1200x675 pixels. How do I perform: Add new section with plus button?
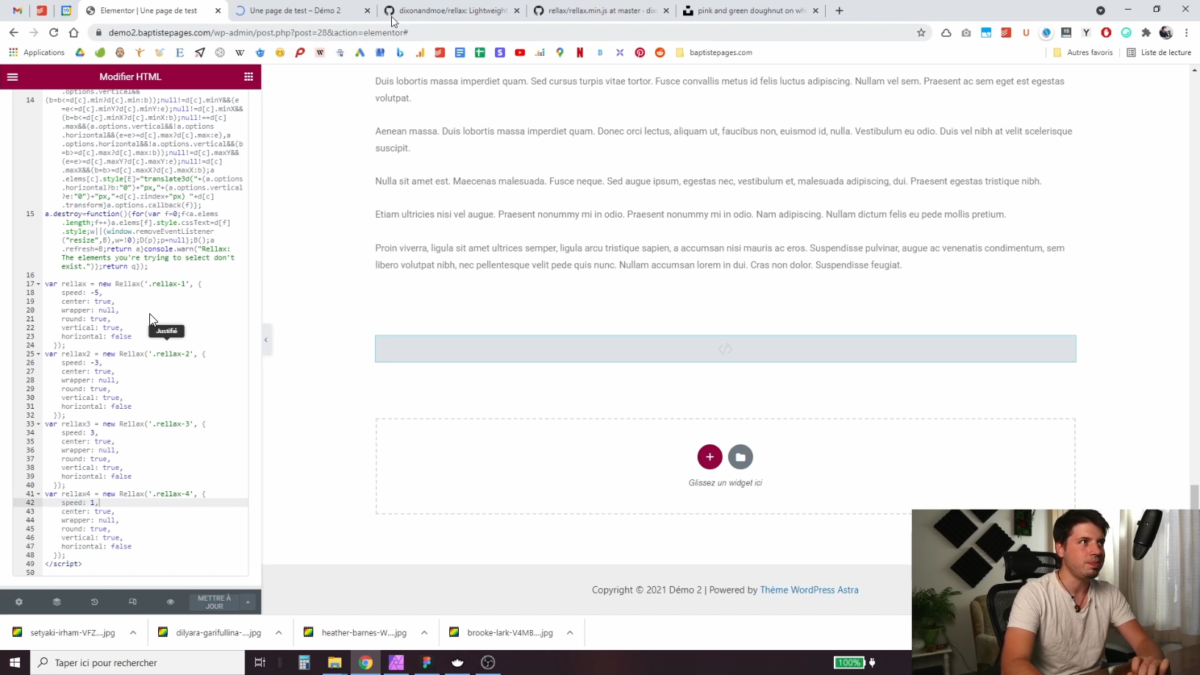pos(709,457)
